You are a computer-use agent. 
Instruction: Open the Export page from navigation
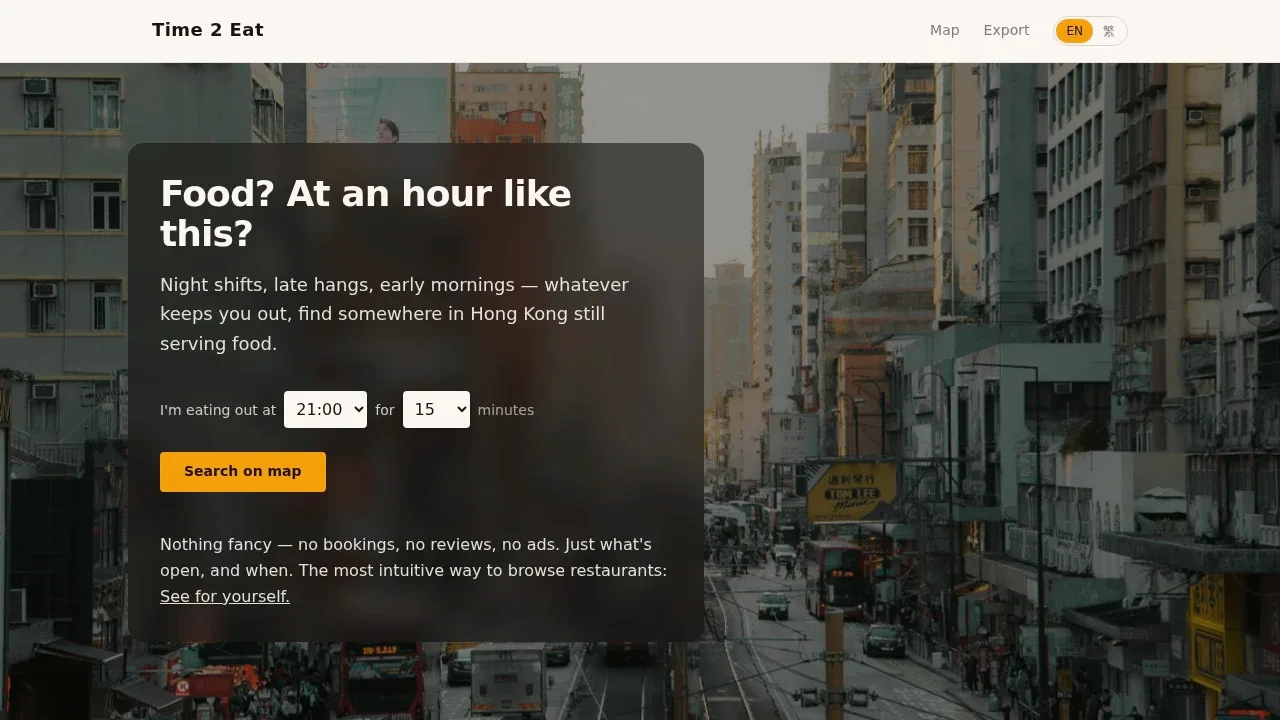[x=1006, y=30]
